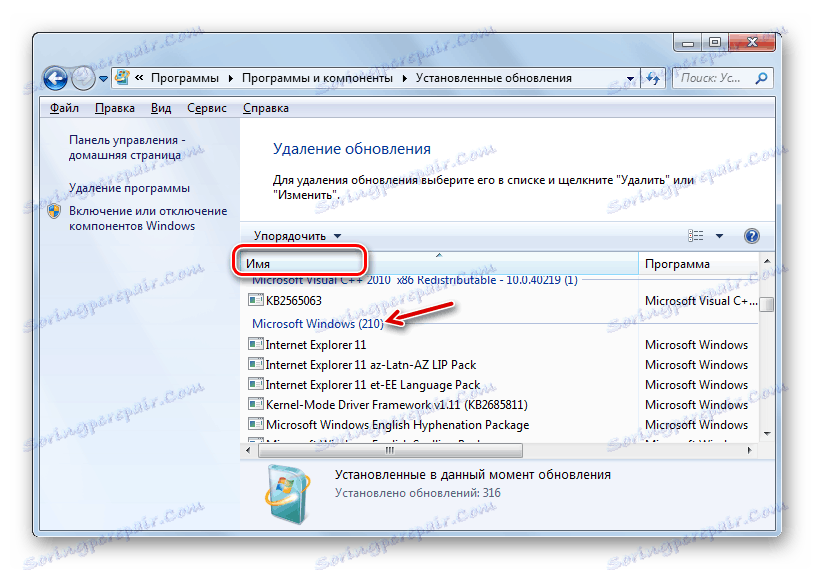
Task: Click the refresh button in address bar
Action: pos(653,78)
